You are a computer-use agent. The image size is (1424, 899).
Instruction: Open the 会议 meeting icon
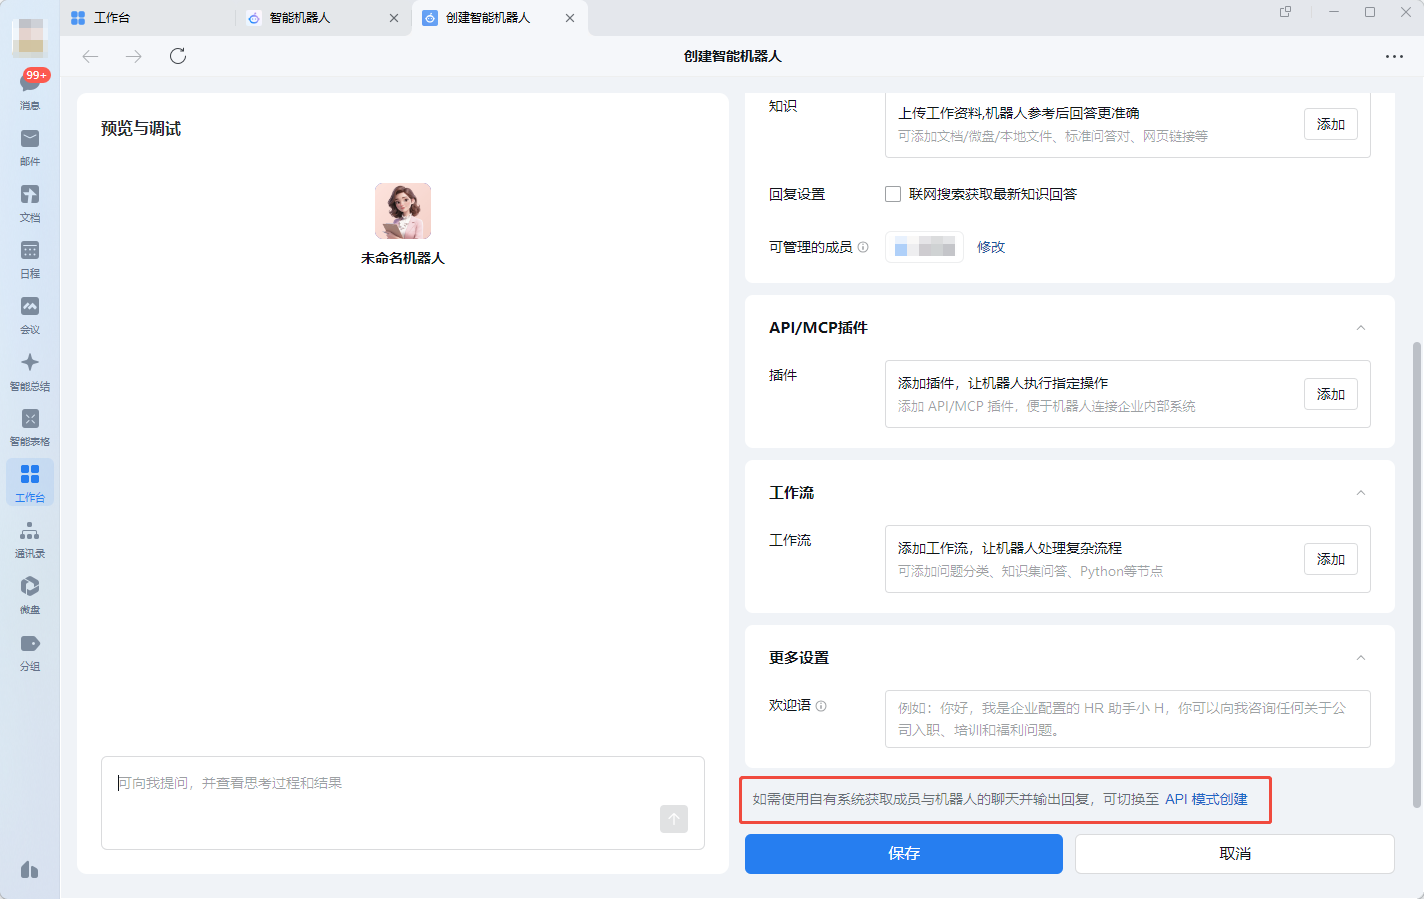(x=30, y=308)
